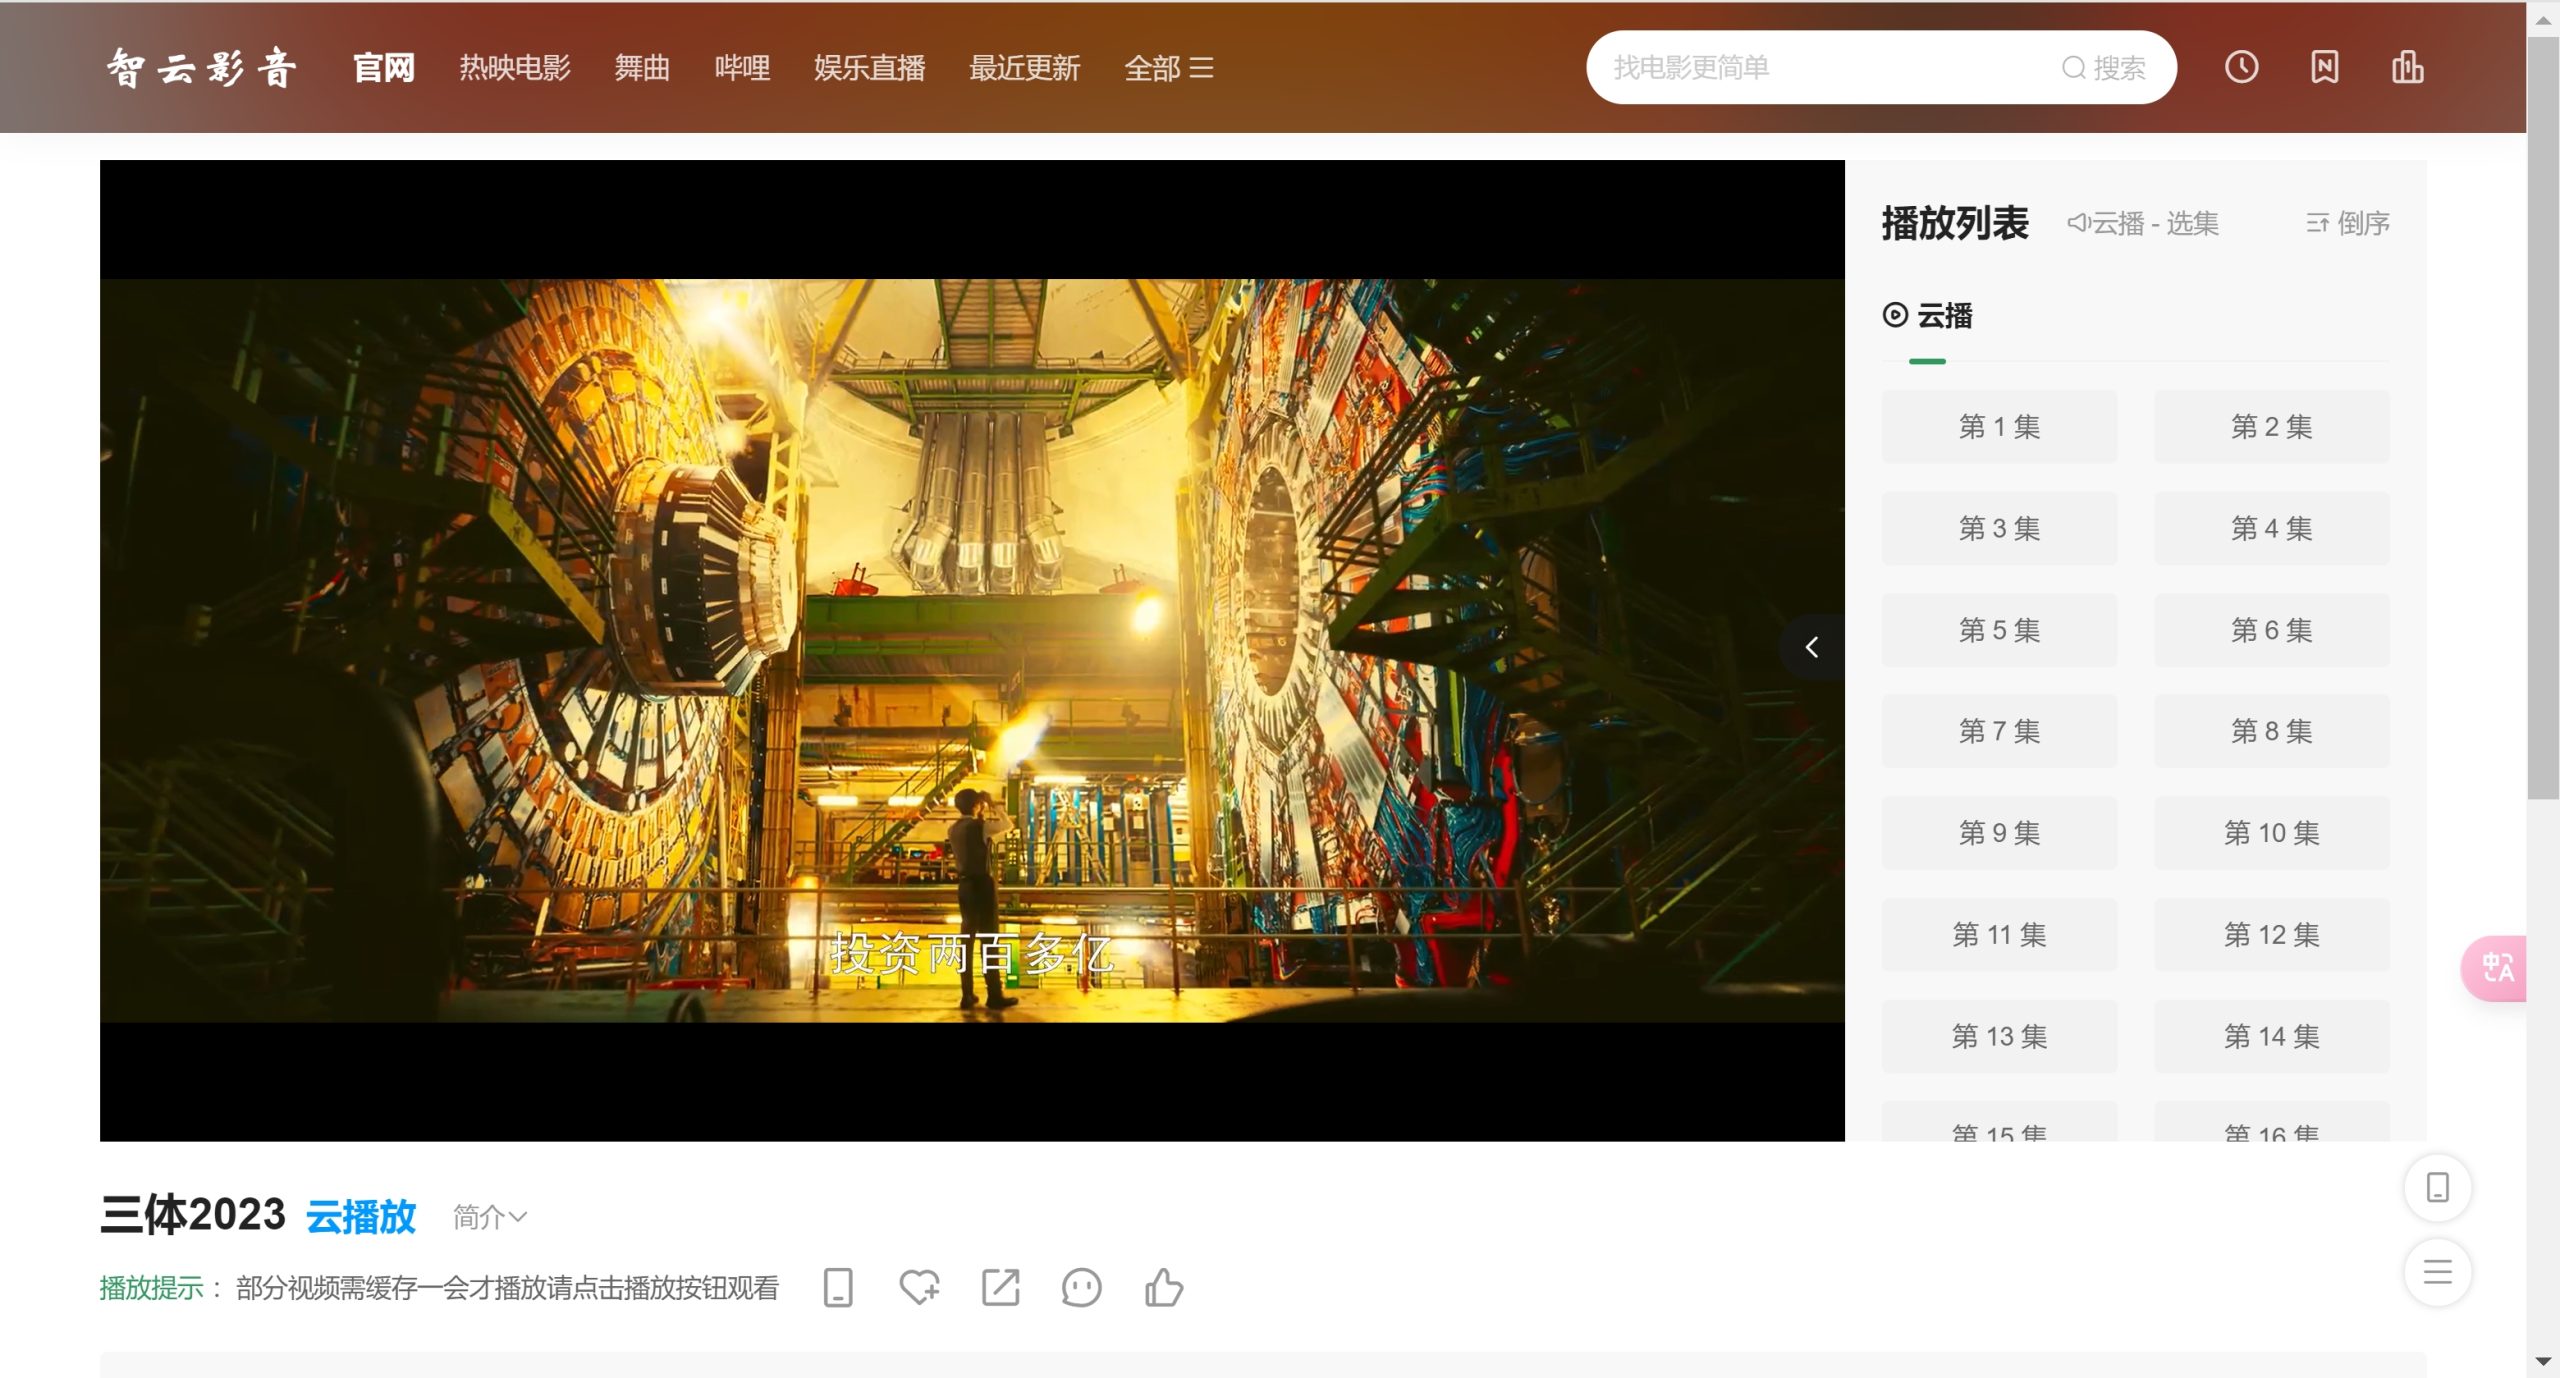Click scrollbar up arrow

pyautogui.click(x=2542, y=20)
